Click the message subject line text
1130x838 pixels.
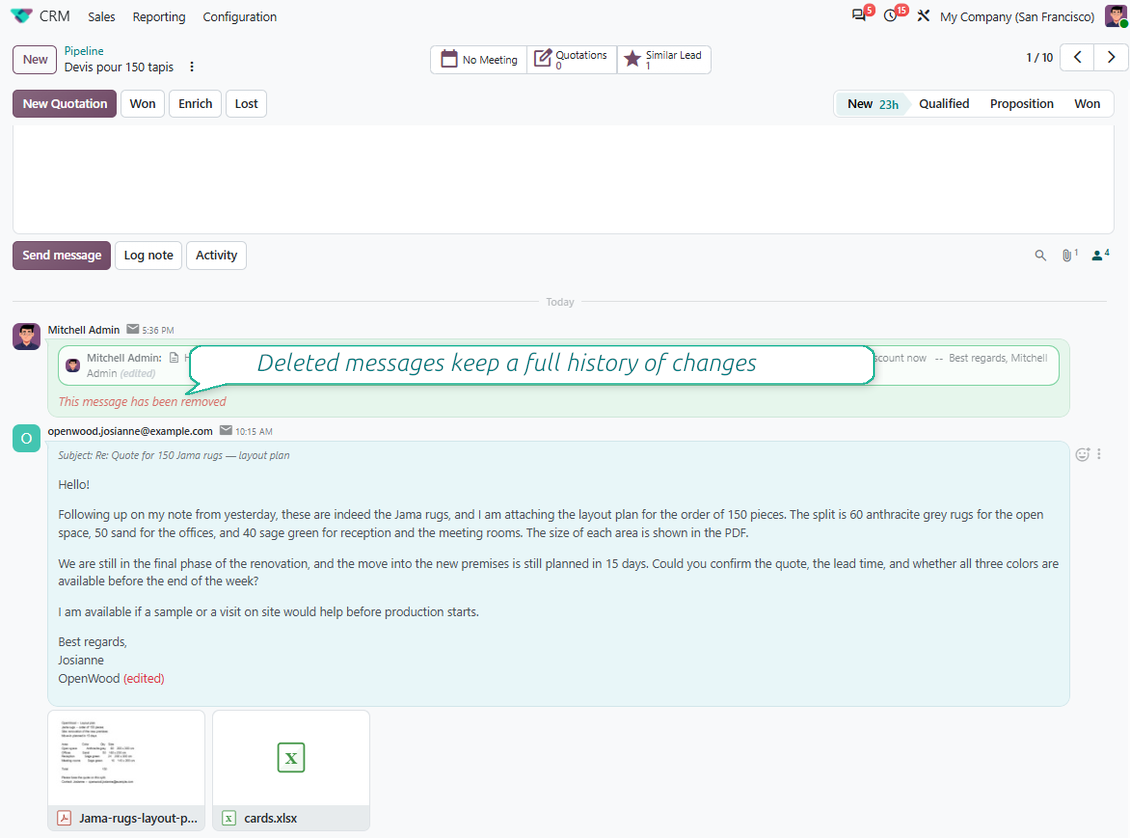[174, 455]
